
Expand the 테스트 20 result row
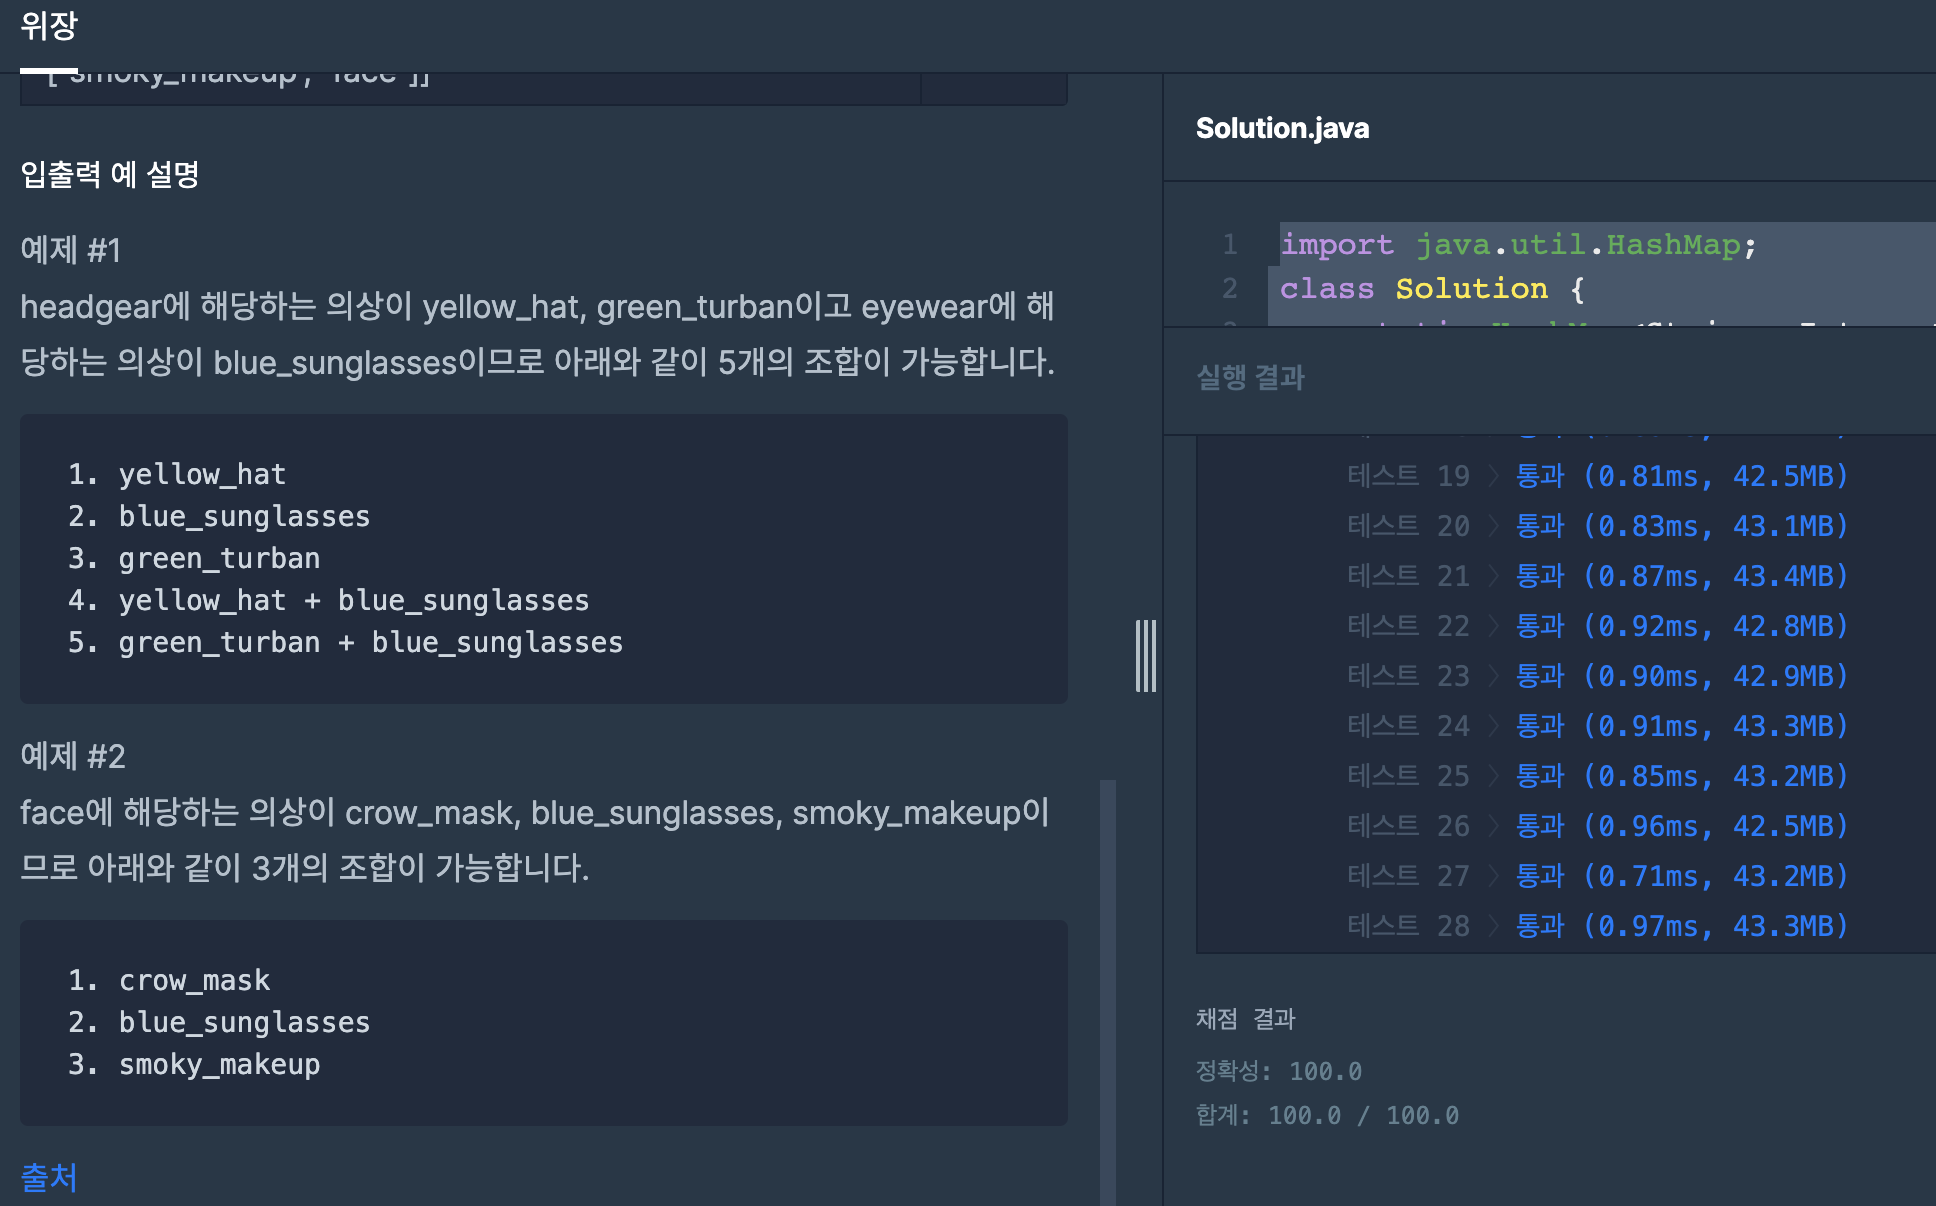click(x=1493, y=526)
